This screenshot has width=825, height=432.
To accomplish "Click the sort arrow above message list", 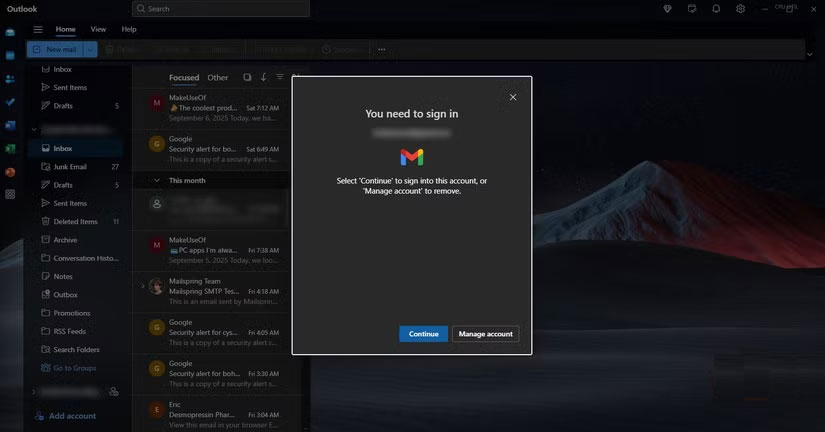I will click(x=264, y=77).
